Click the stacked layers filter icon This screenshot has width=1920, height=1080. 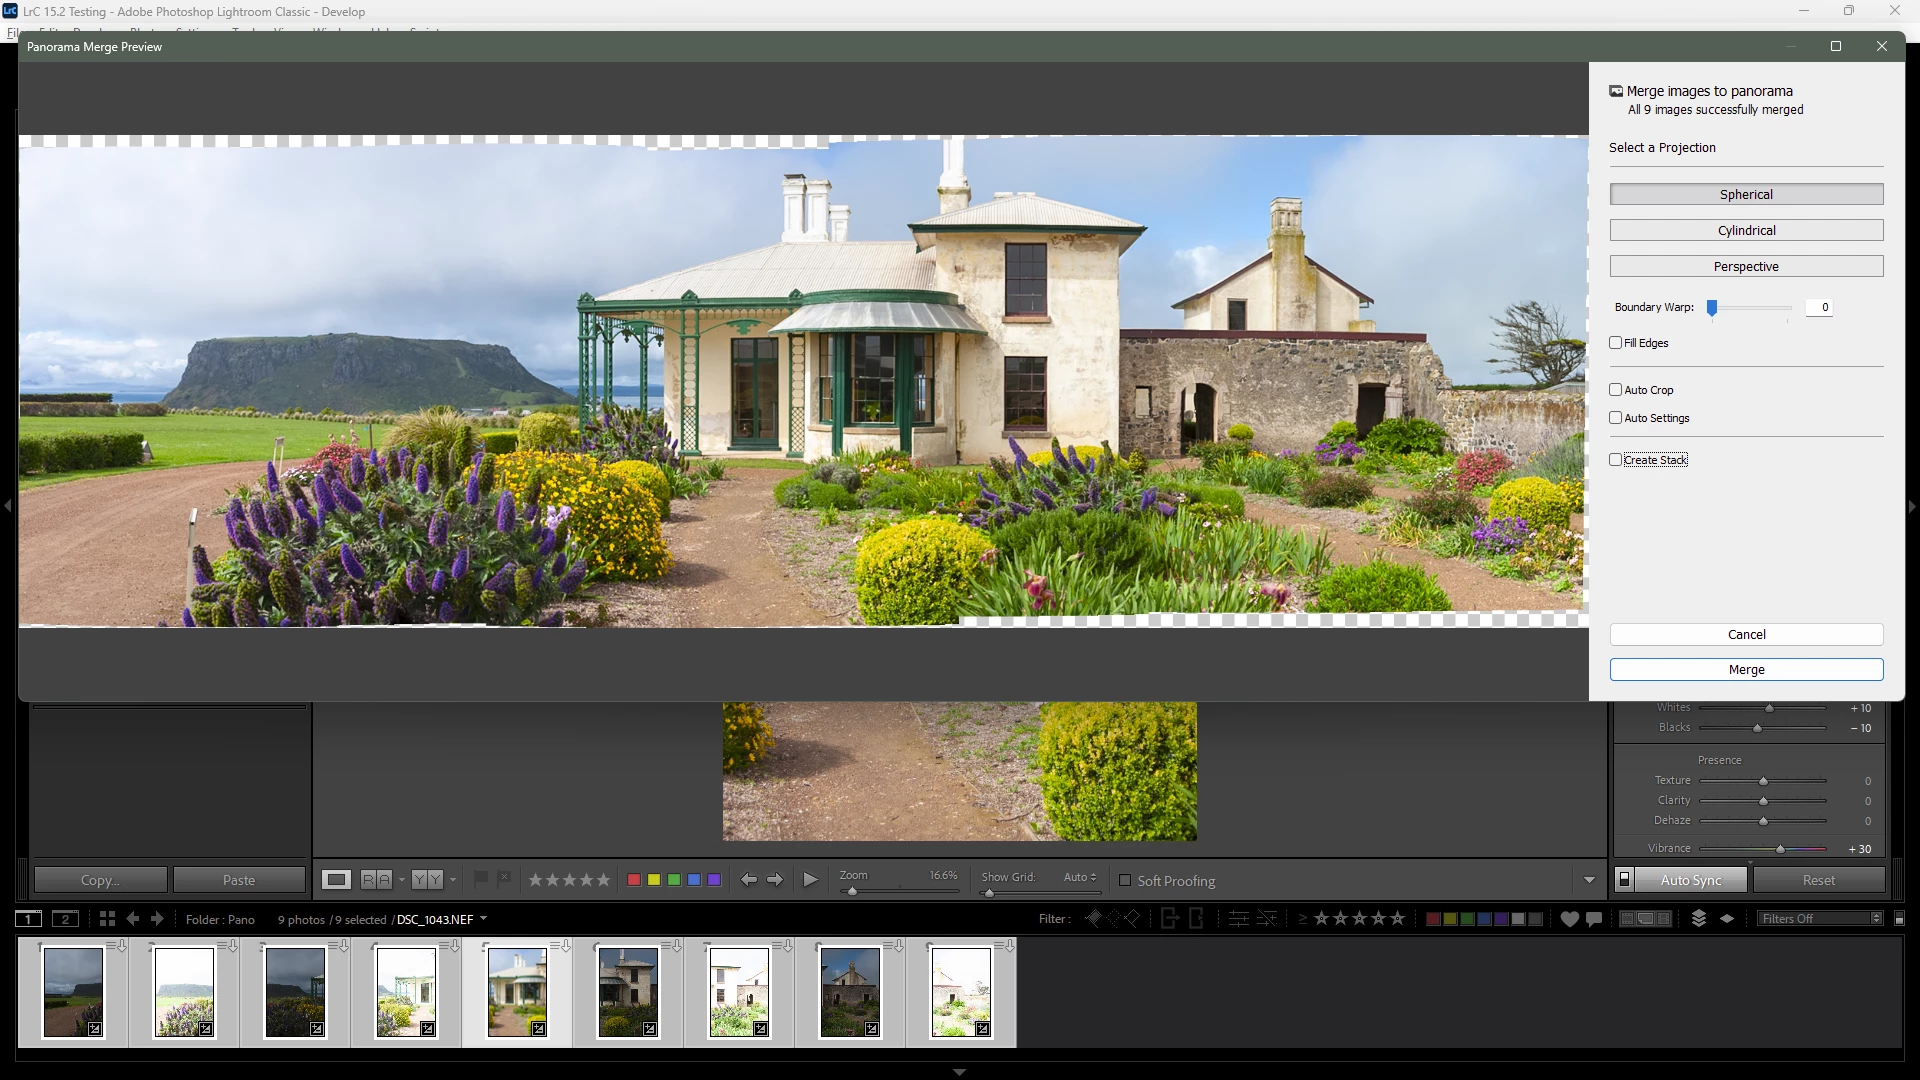tap(1699, 919)
